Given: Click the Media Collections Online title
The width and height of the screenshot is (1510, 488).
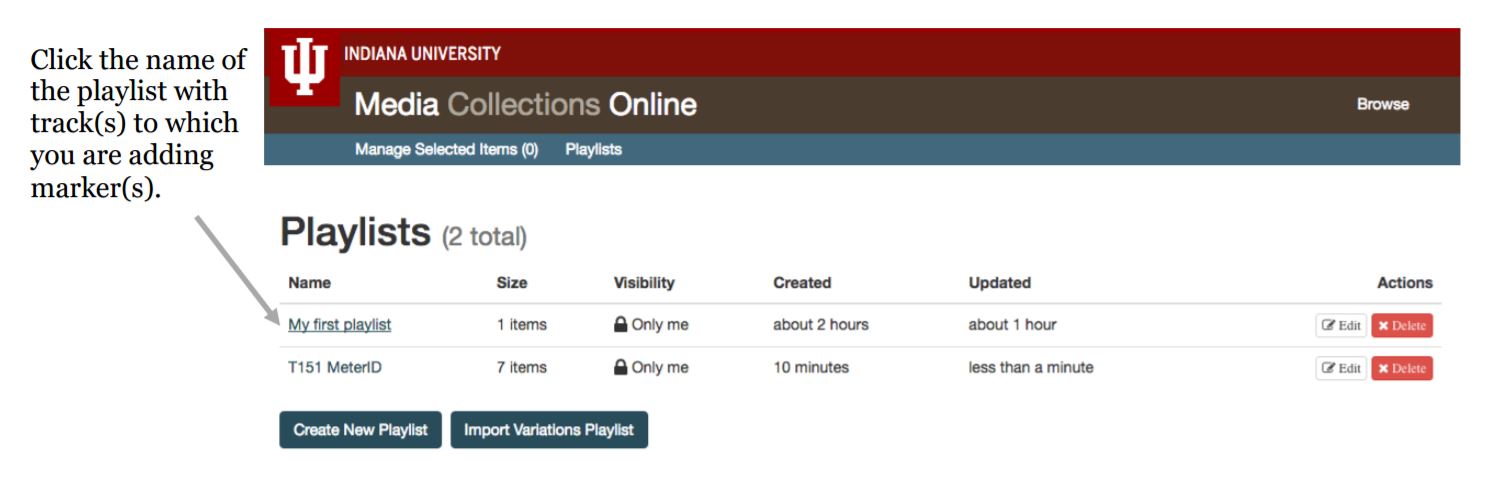Looking at the screenshot, I should click(x=526, y=105).
